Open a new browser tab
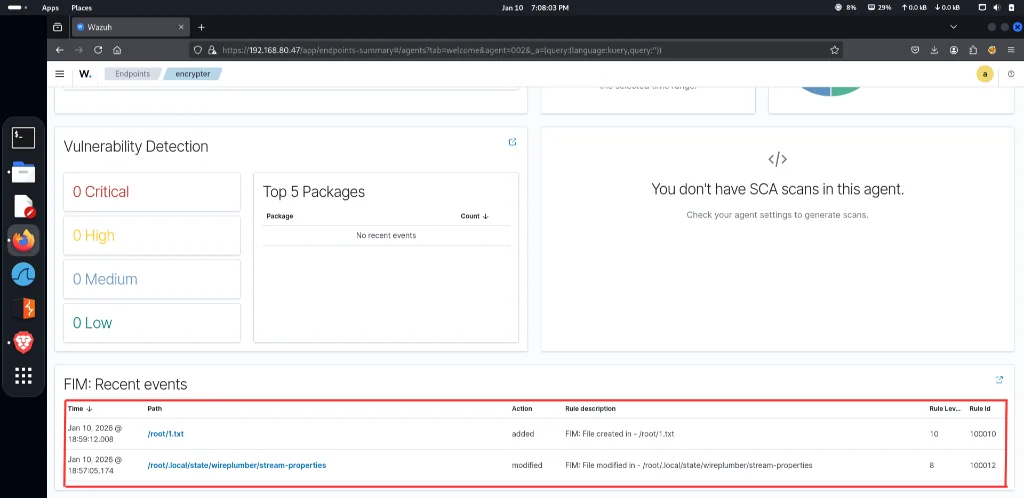The height and width of the screenshot is (498, 1024). (x=201, y=27)
